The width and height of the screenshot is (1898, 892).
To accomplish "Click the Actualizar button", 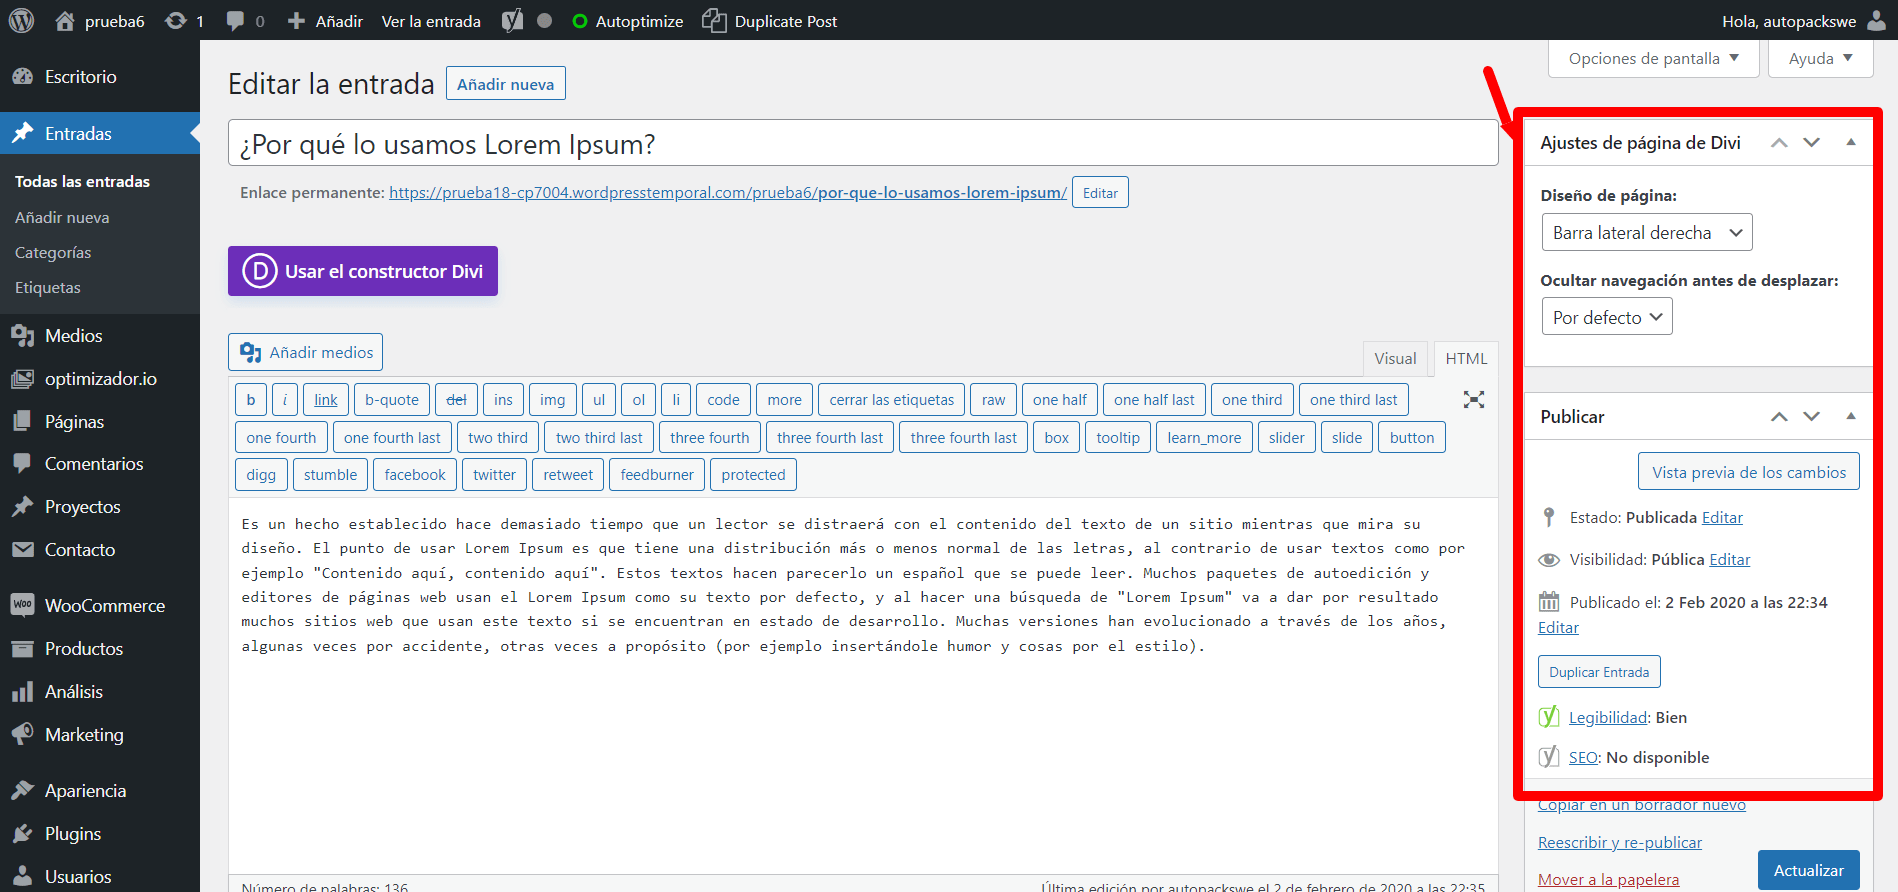I will point(1808,870).
